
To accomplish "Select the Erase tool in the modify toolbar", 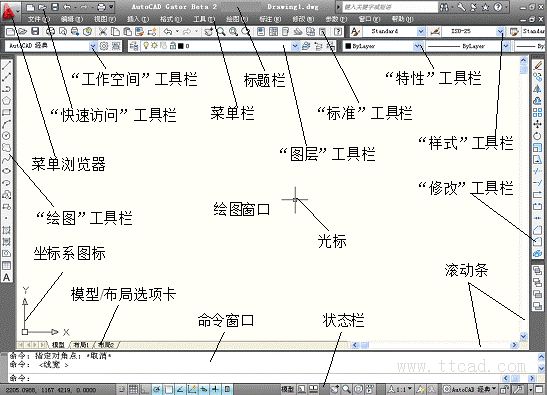I will click(538, 65).
